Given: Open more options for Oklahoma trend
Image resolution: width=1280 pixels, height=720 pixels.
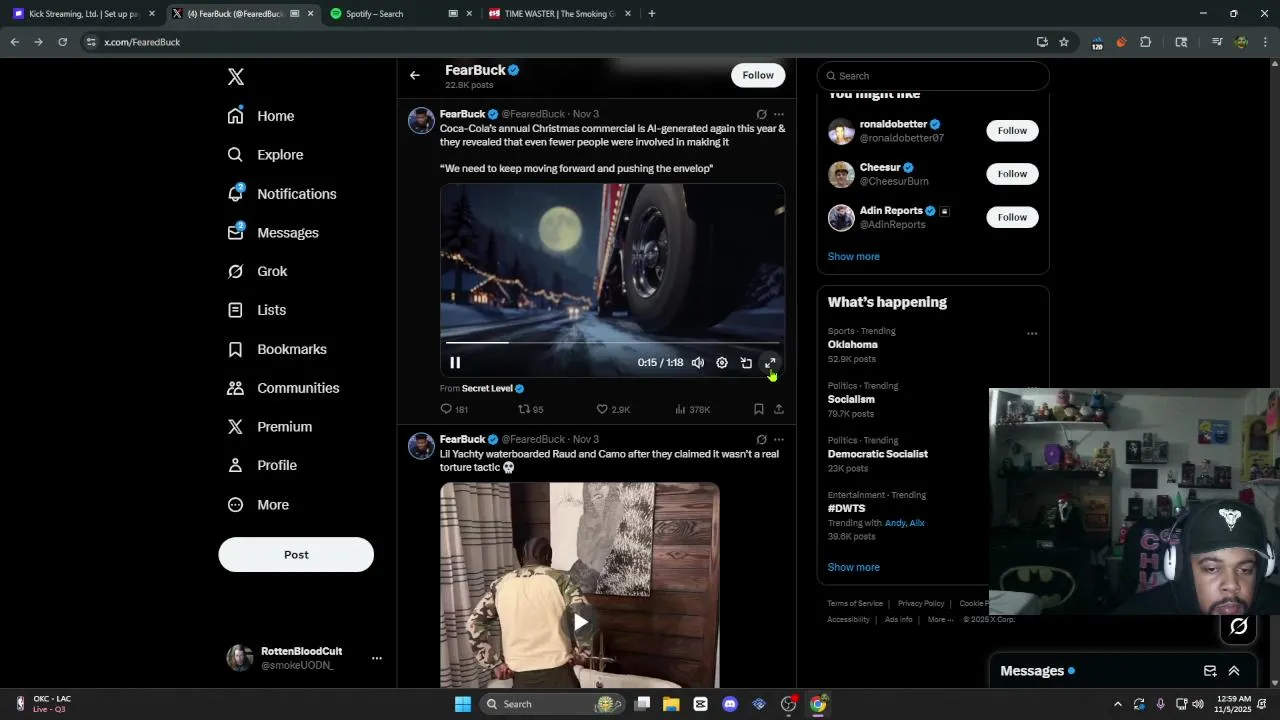Looking at the screenshot, I should pos(1032,334).
